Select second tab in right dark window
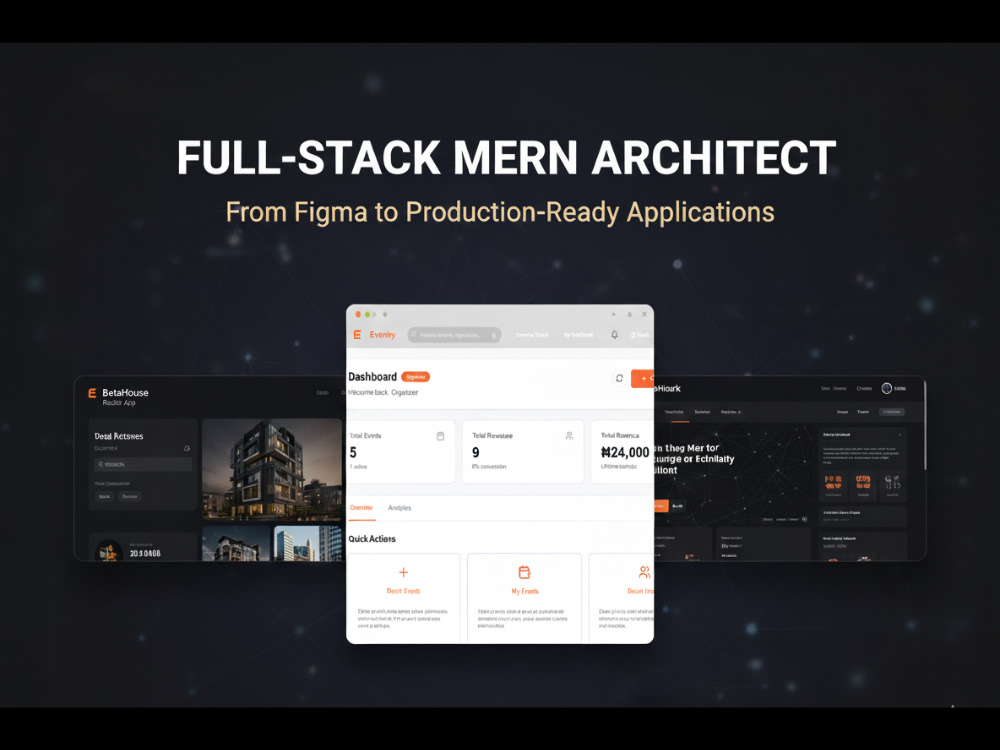The width and height of the screenshot is (1000, 750). coord(702,412)
